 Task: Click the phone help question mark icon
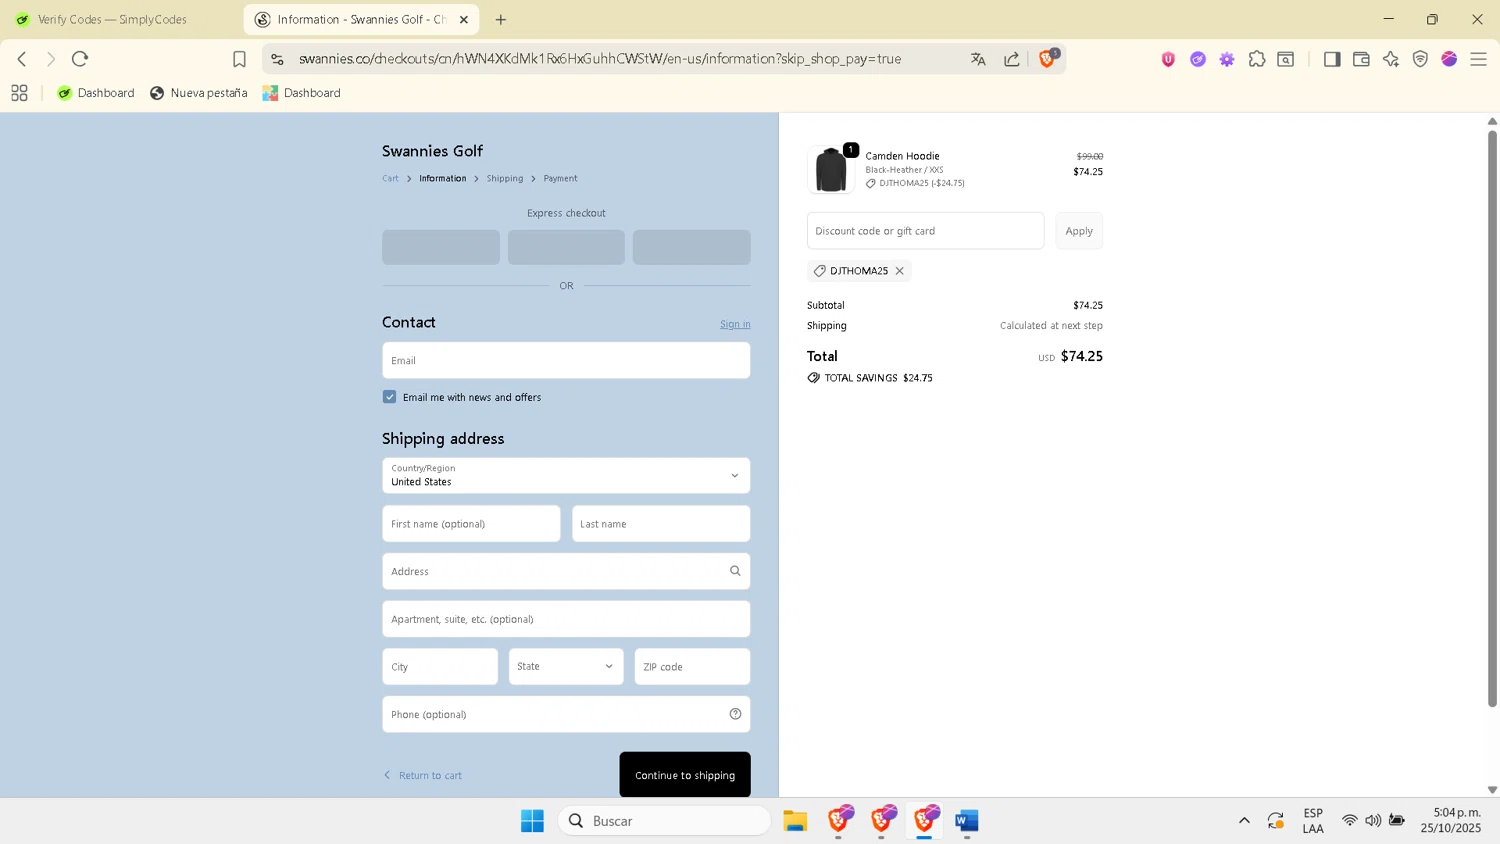735,714
